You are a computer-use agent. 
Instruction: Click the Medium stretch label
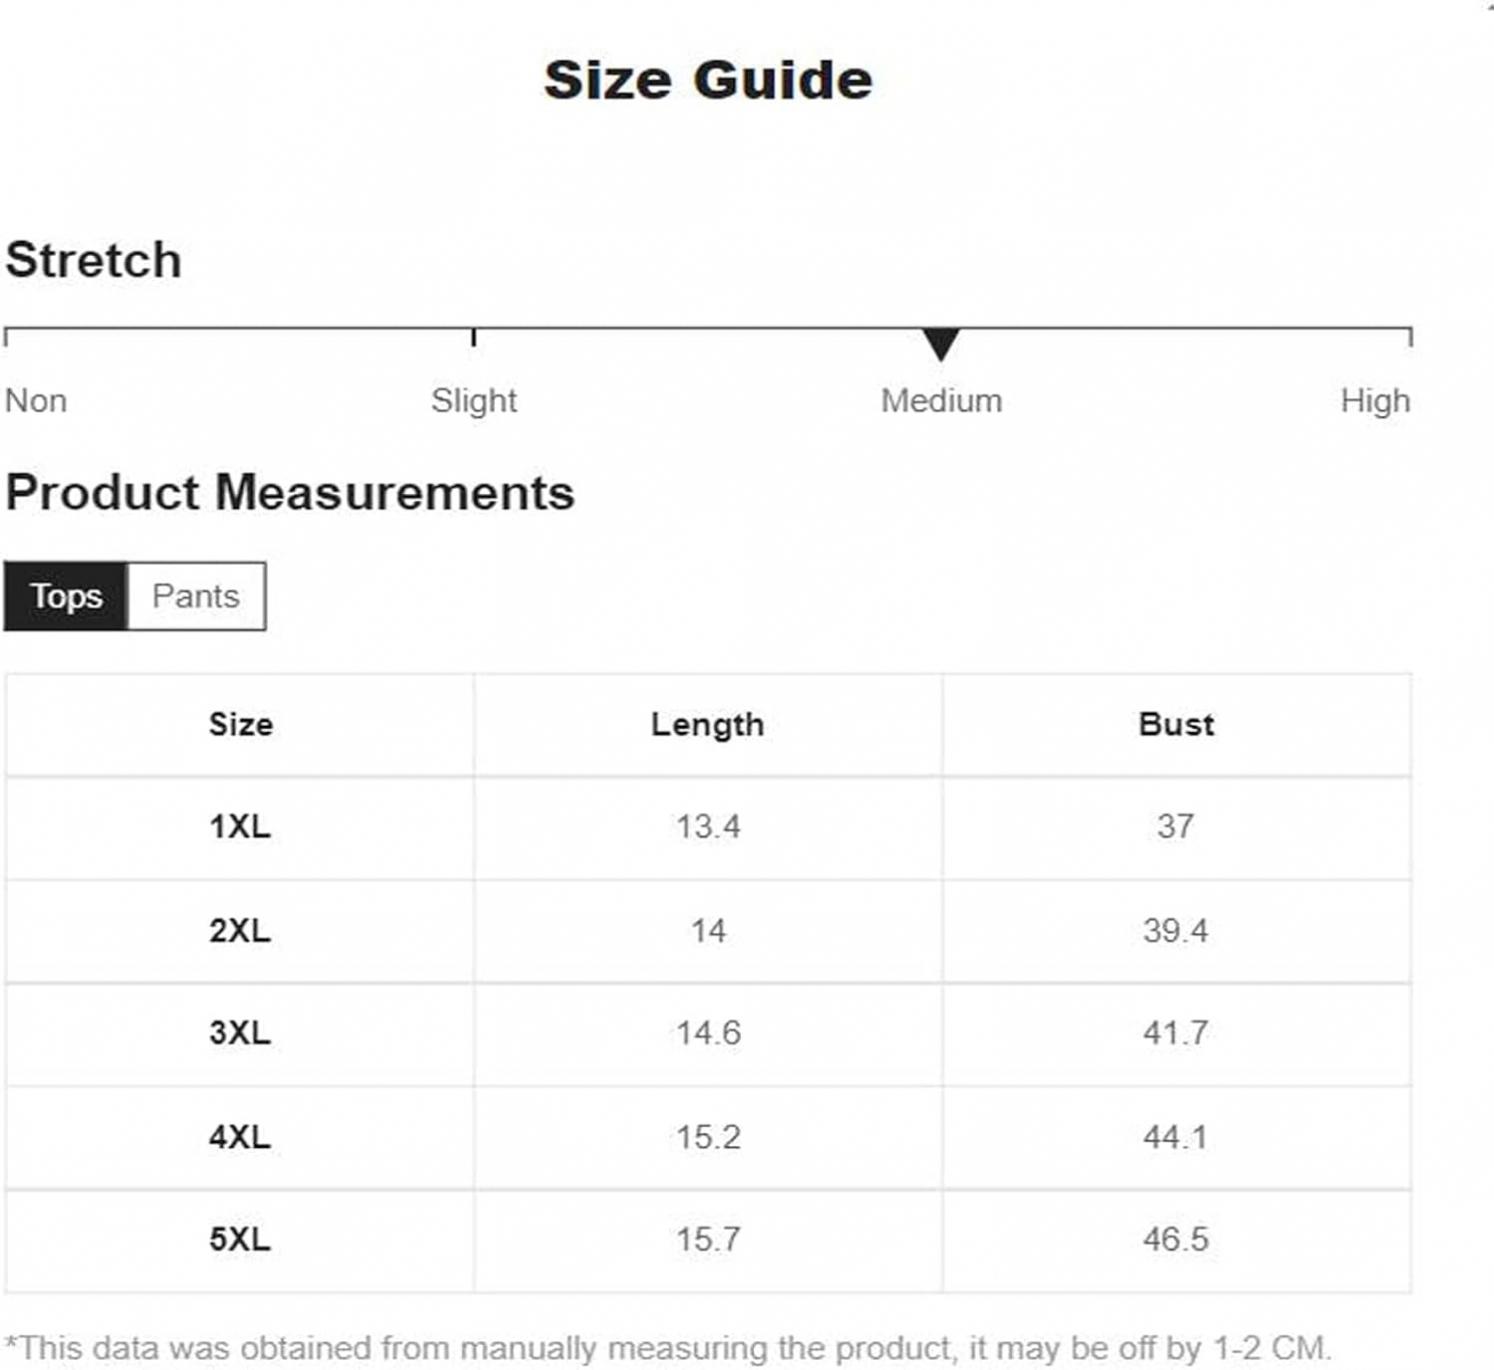pyautogui.click(x=941, y=401)
